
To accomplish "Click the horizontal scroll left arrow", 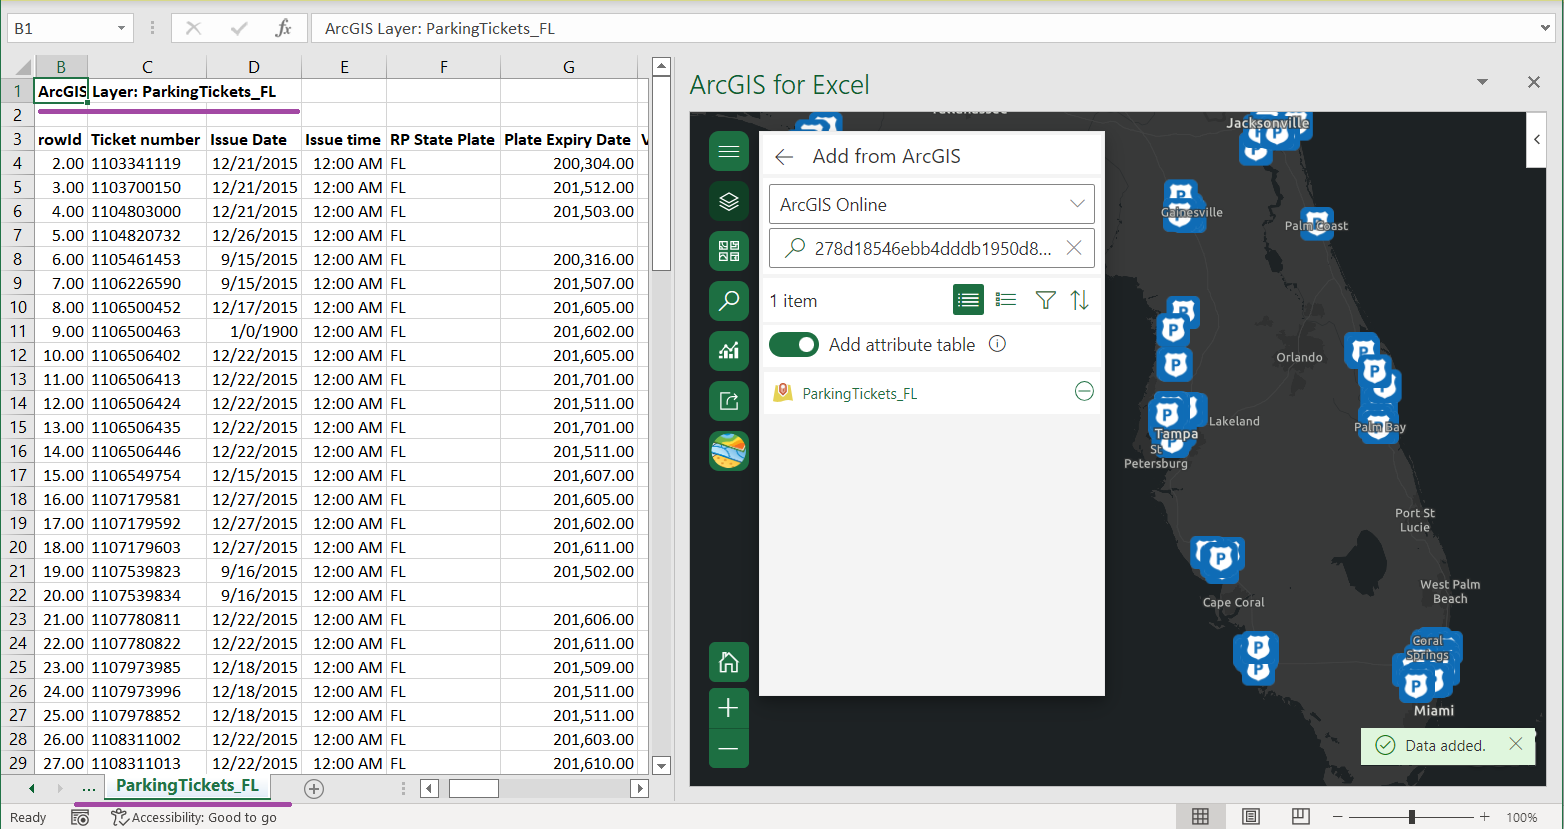I will tap(429, 789).
